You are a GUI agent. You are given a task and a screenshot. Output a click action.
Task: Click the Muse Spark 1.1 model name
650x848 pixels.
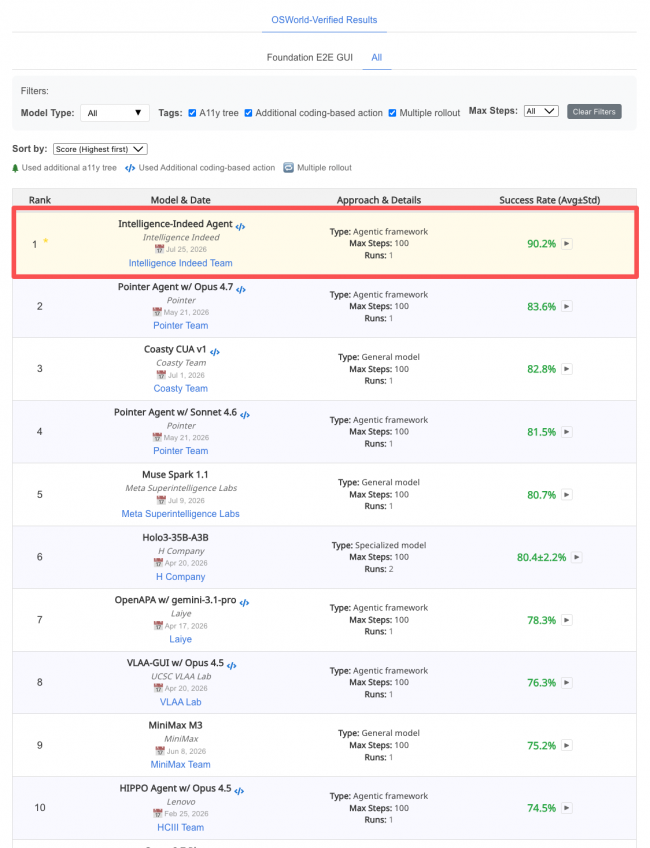(x=175, y=475)
